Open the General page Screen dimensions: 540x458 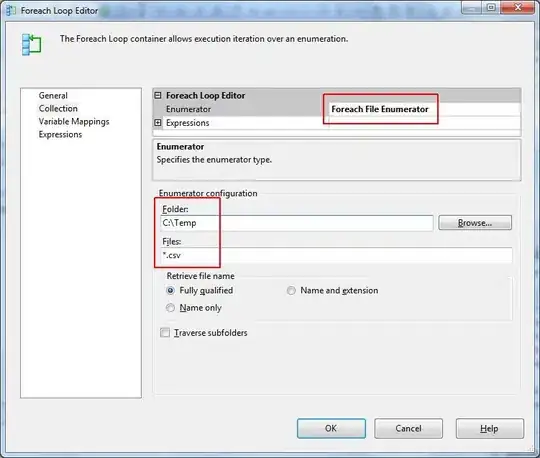(x=53, y=95)
